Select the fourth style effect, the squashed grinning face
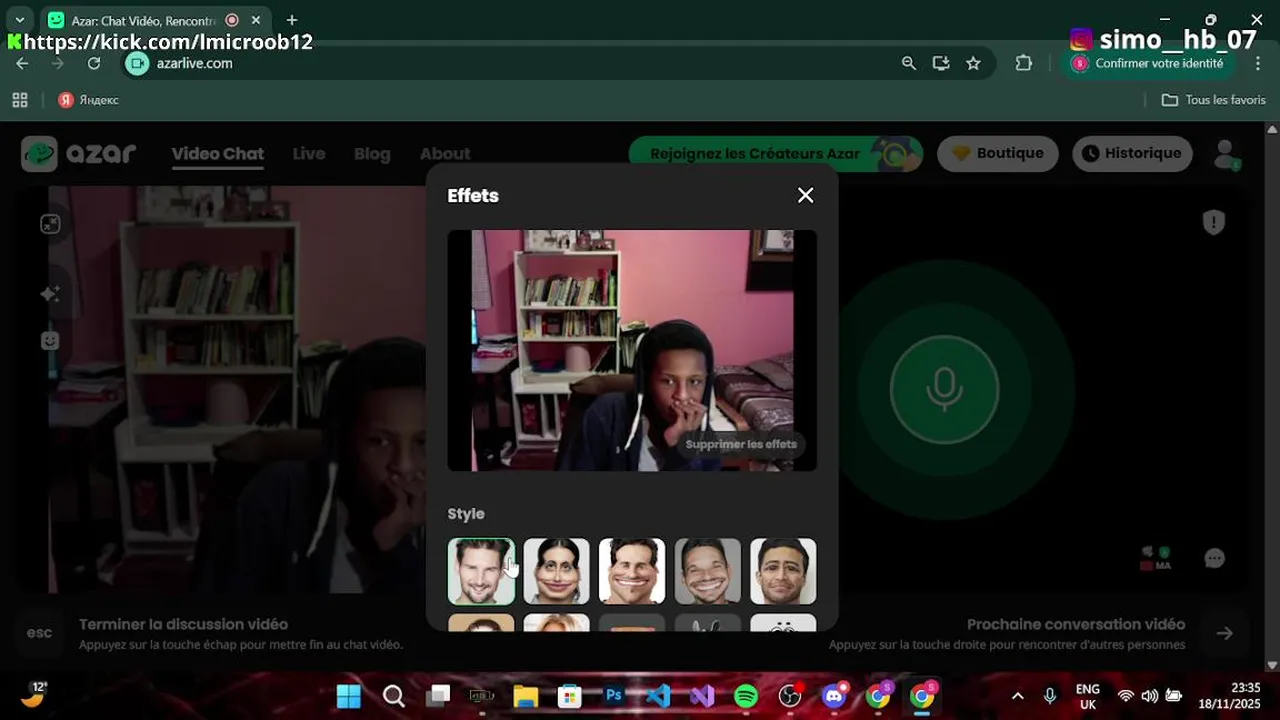This screenshot has width=1280, height=720. [x=708, y=571]
